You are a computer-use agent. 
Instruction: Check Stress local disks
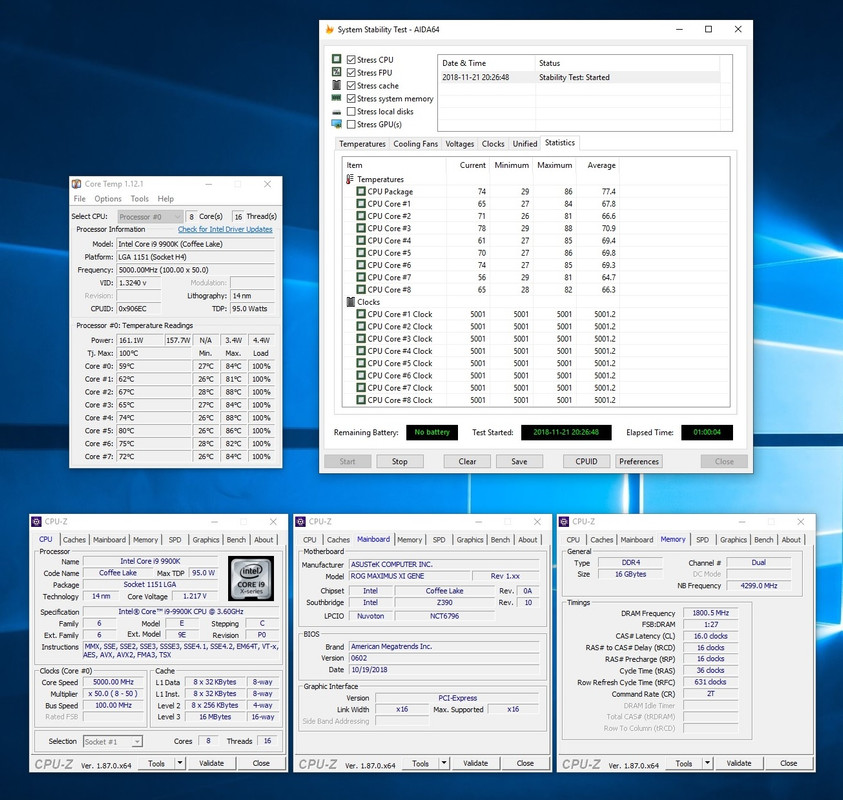[x=351, y=111]
